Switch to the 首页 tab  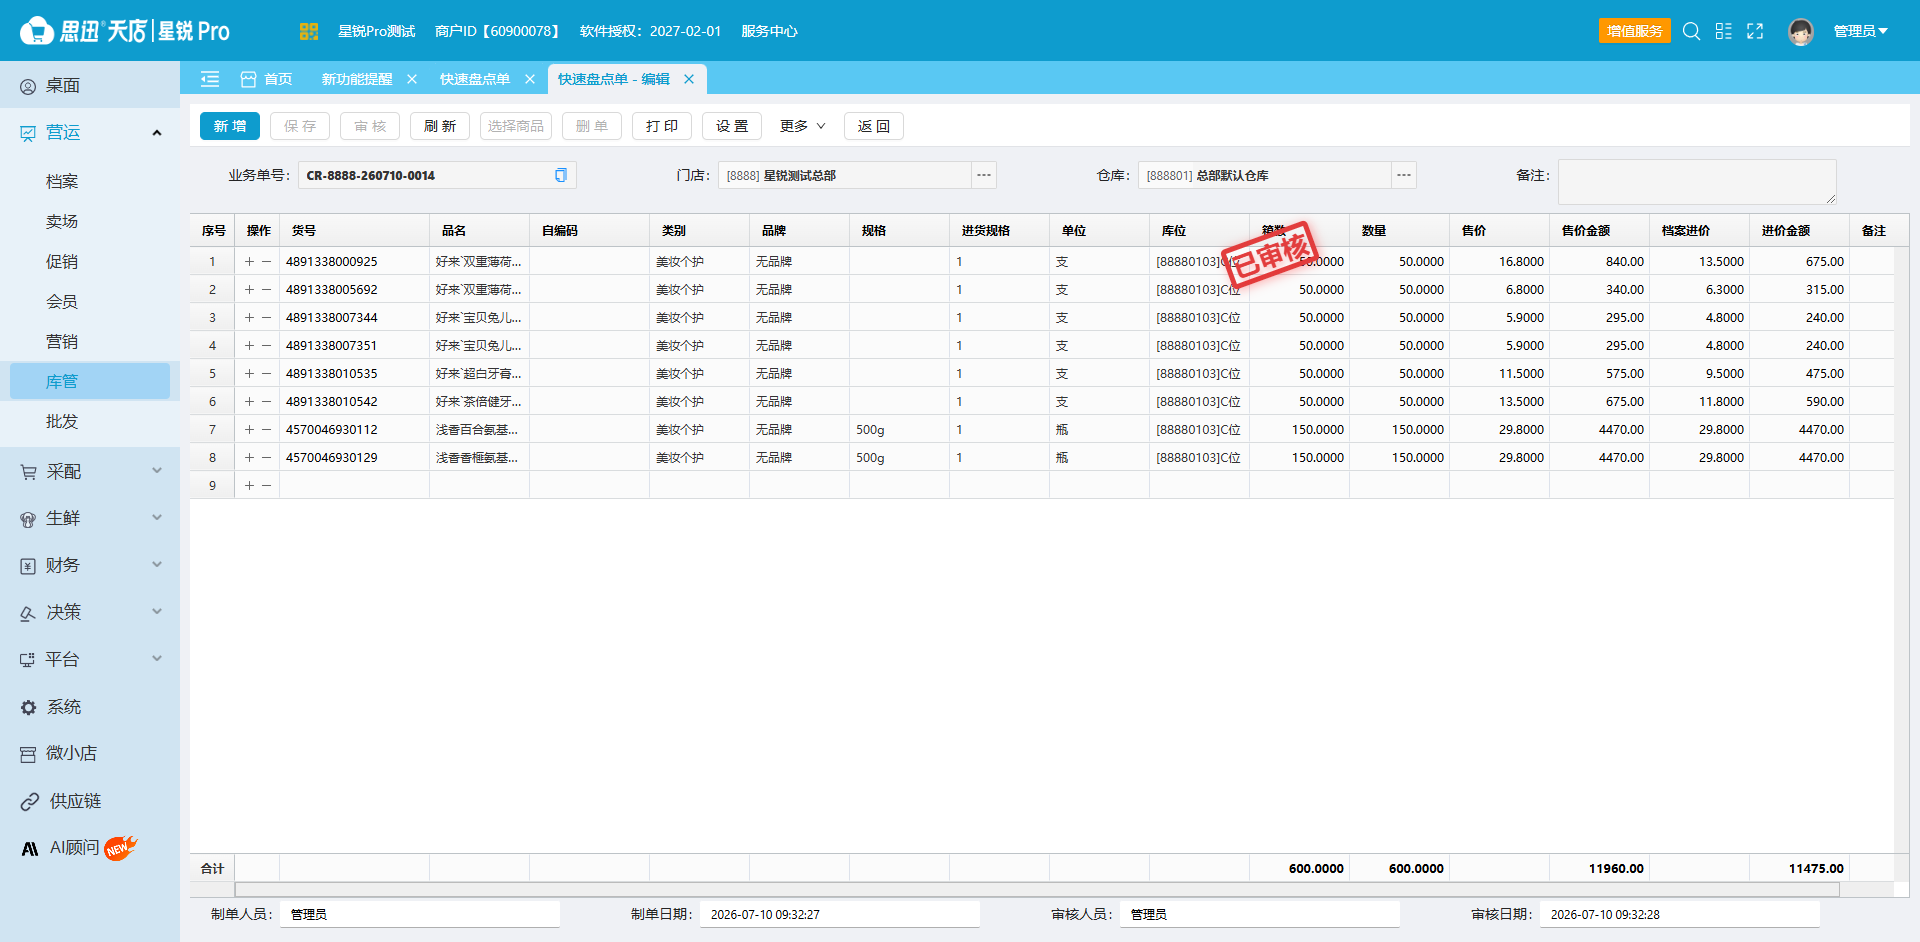click(267, 79)
